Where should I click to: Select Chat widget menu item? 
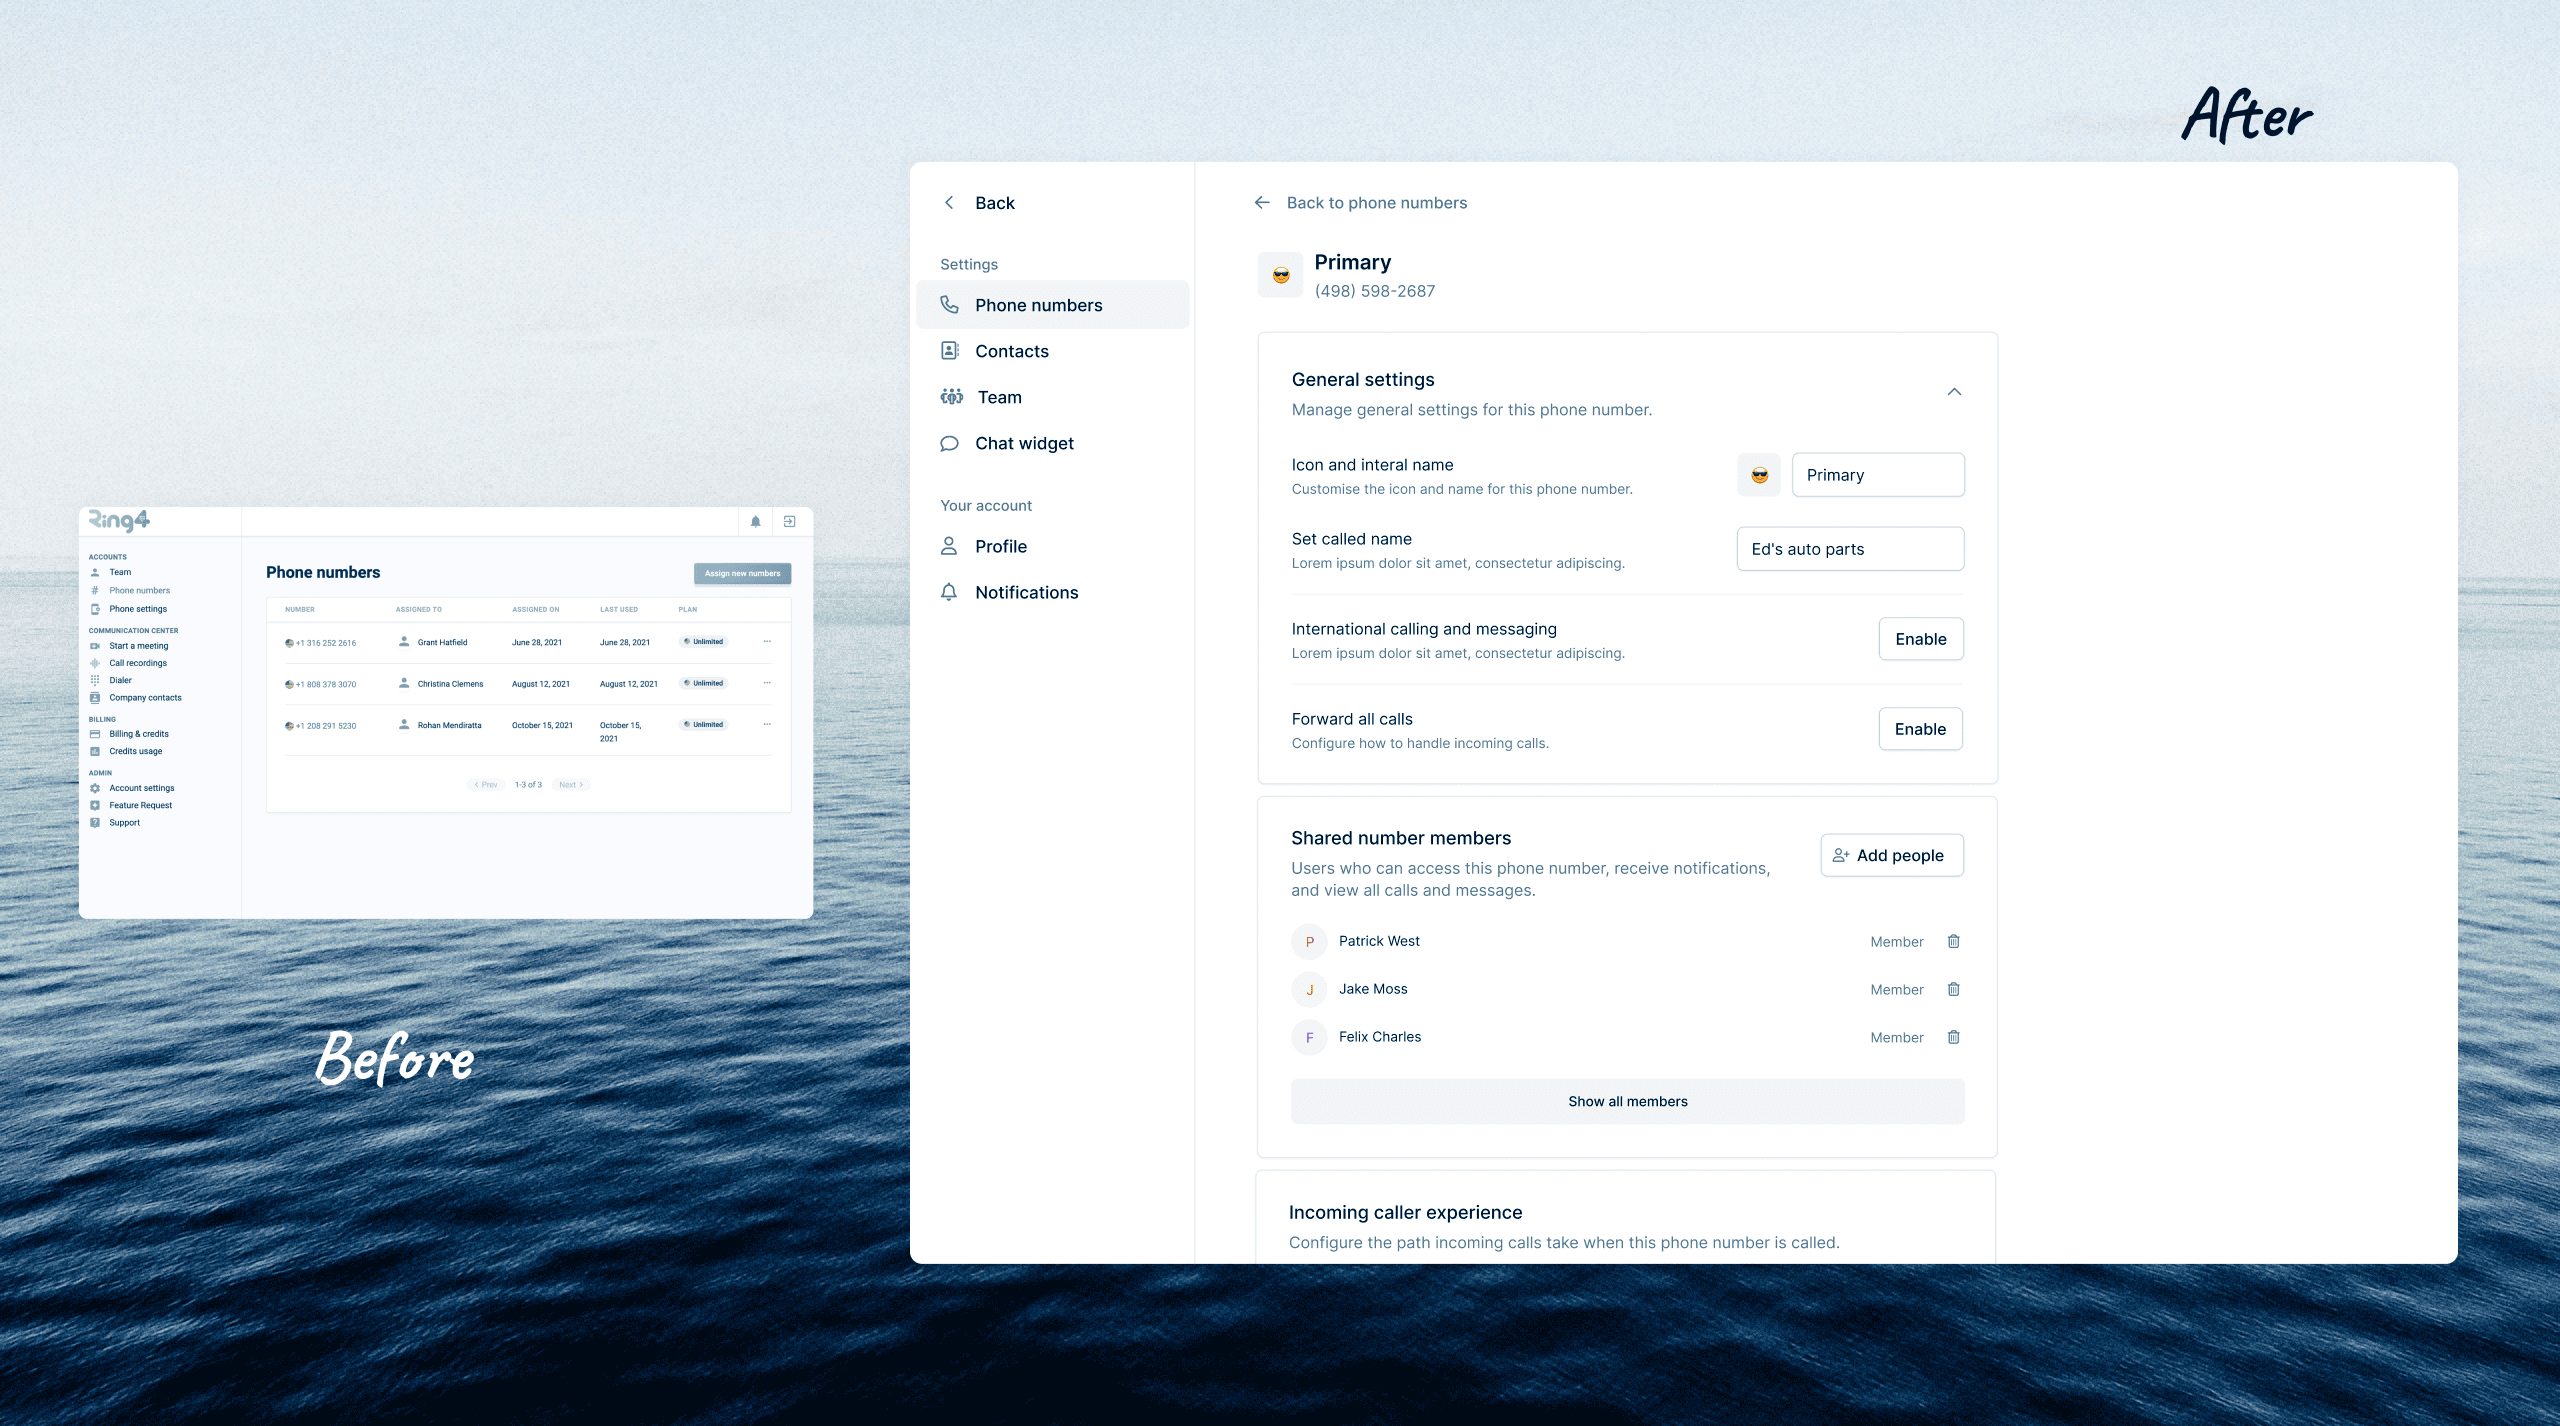[1023, 443]
